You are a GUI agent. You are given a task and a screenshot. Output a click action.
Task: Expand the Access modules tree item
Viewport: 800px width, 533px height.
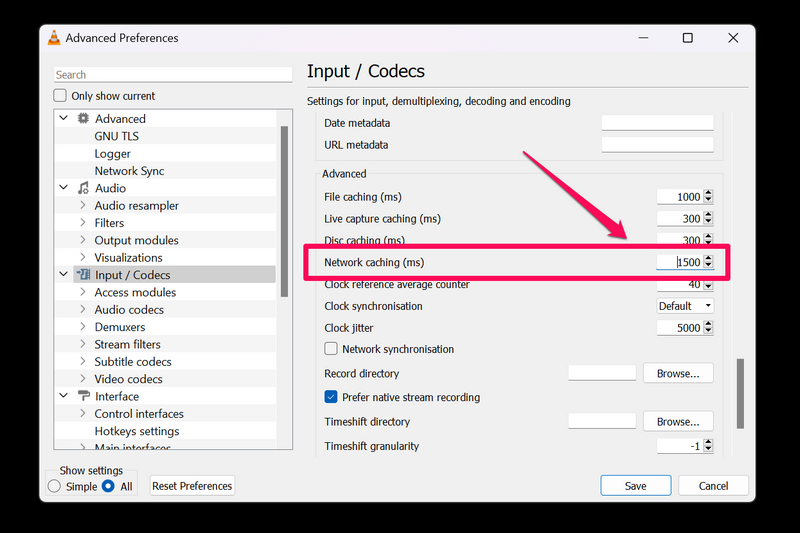coord(83,292)
